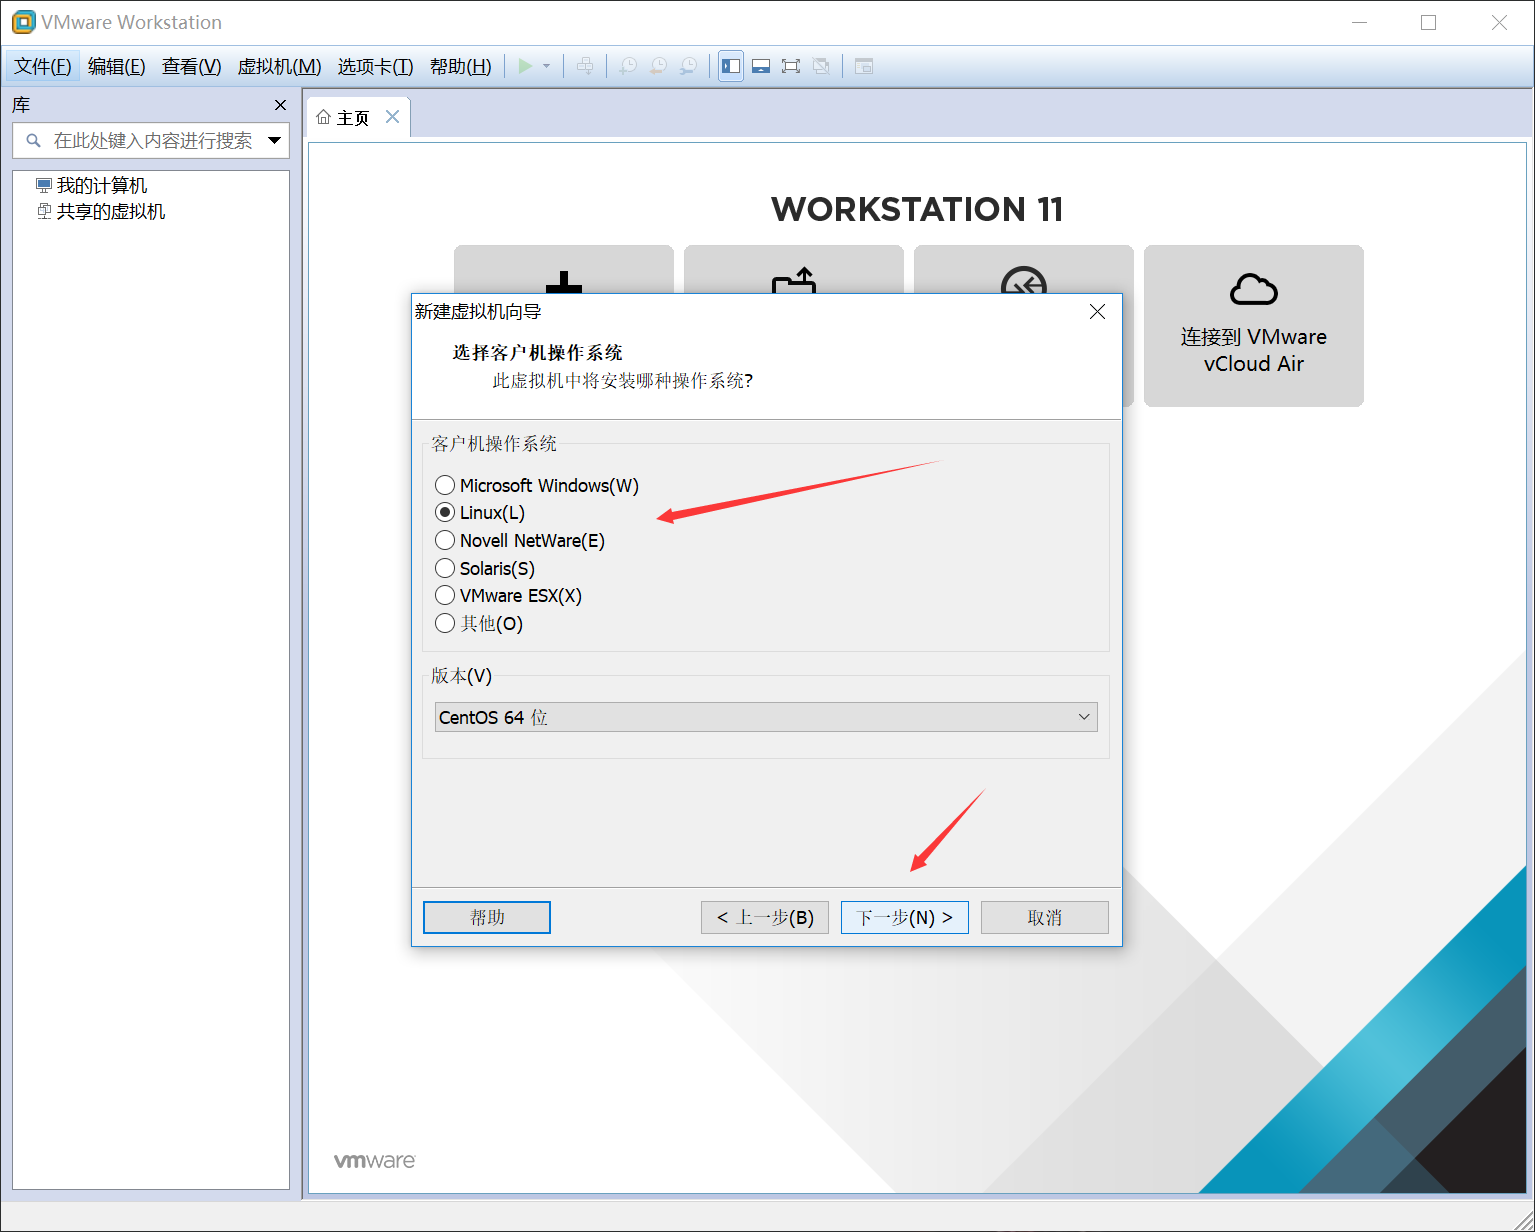Close the 库 library panel
The image size is (1535, 1232).
pyautogui.click(x=280, y=105)
